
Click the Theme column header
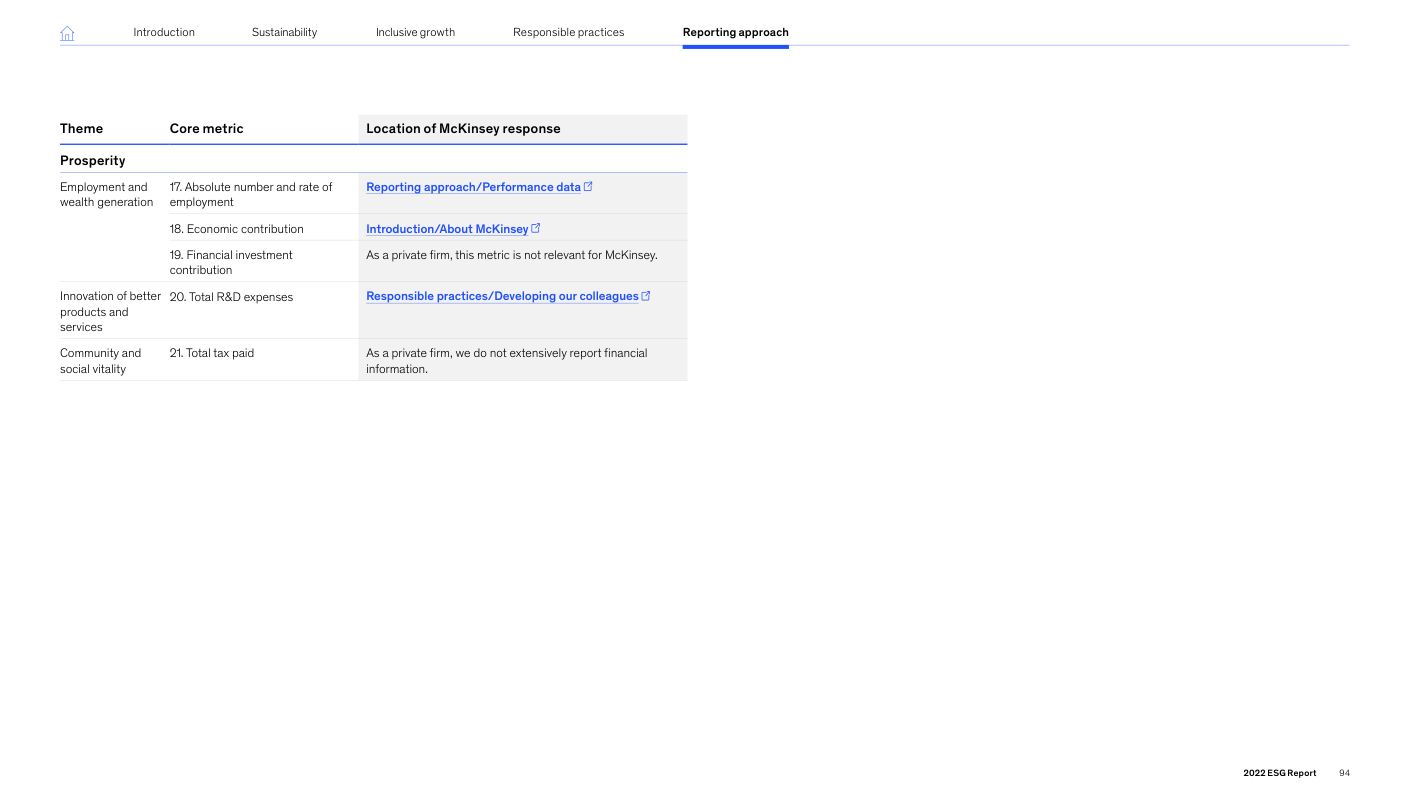click(81, 128)
